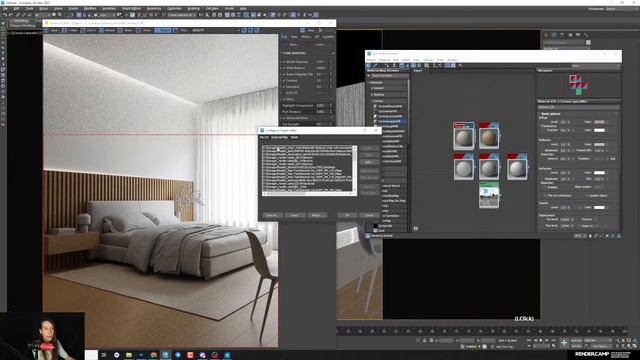Image resolution: width=640 pixels, height=360 pixels.
Task: Toggle Contrast checkbox in Tone Mapping
Action: click(x=284, y=80)
